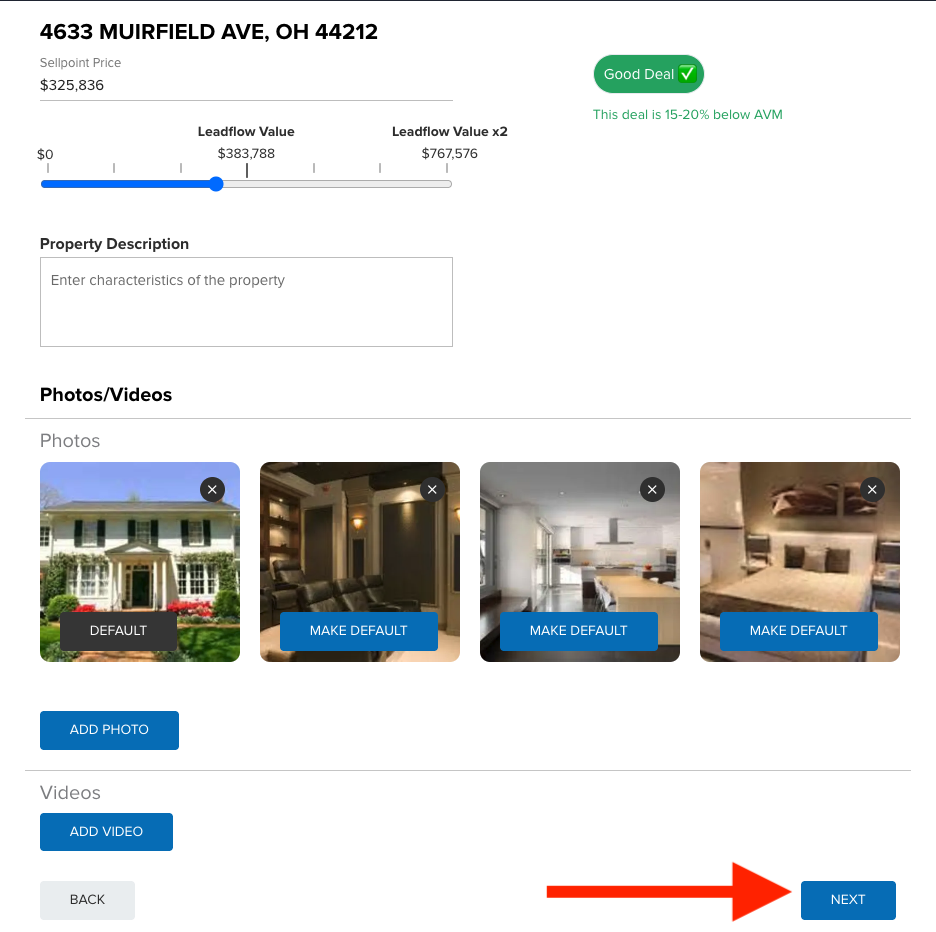
Task: Click the $0 slider label
Action: tap(45, 154)
